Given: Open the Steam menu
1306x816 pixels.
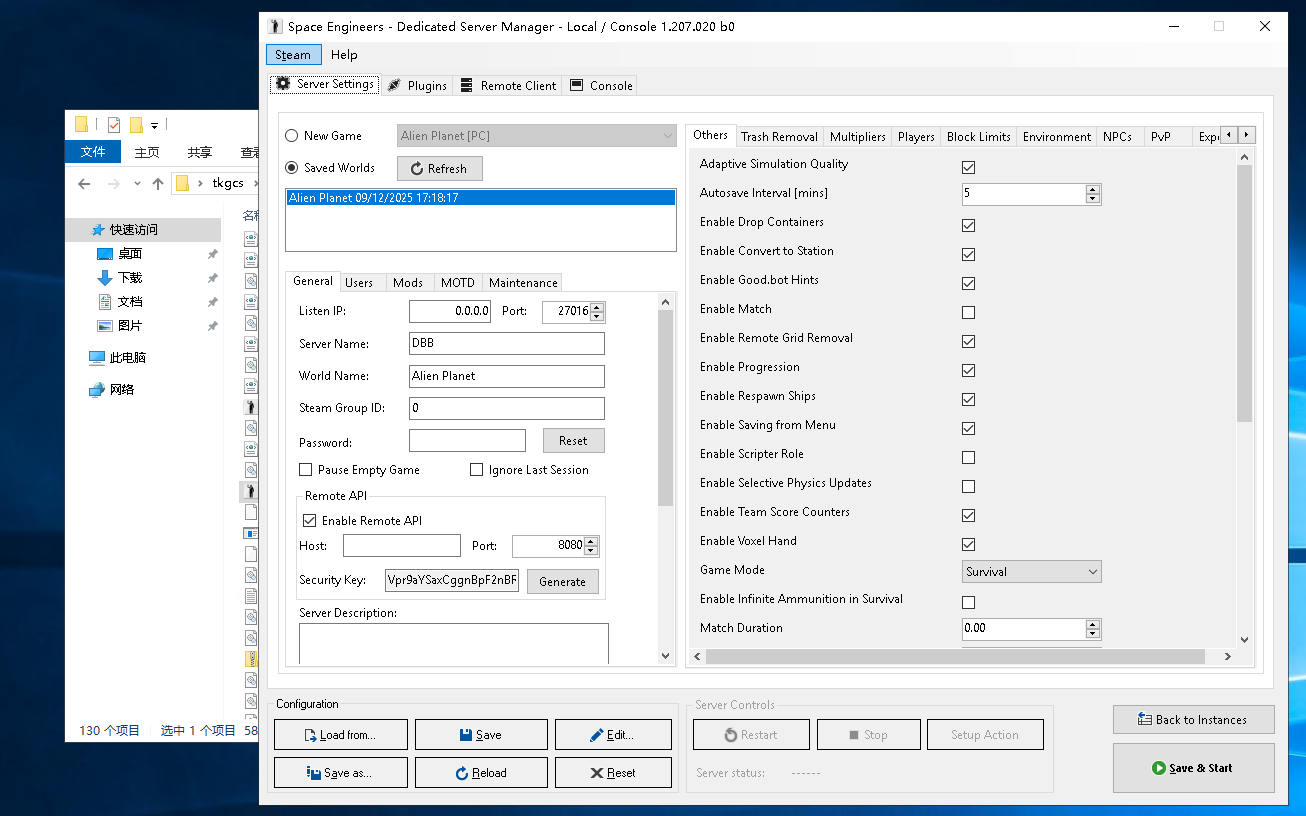Looking at the screenshot, I should [x=293, y=55].
